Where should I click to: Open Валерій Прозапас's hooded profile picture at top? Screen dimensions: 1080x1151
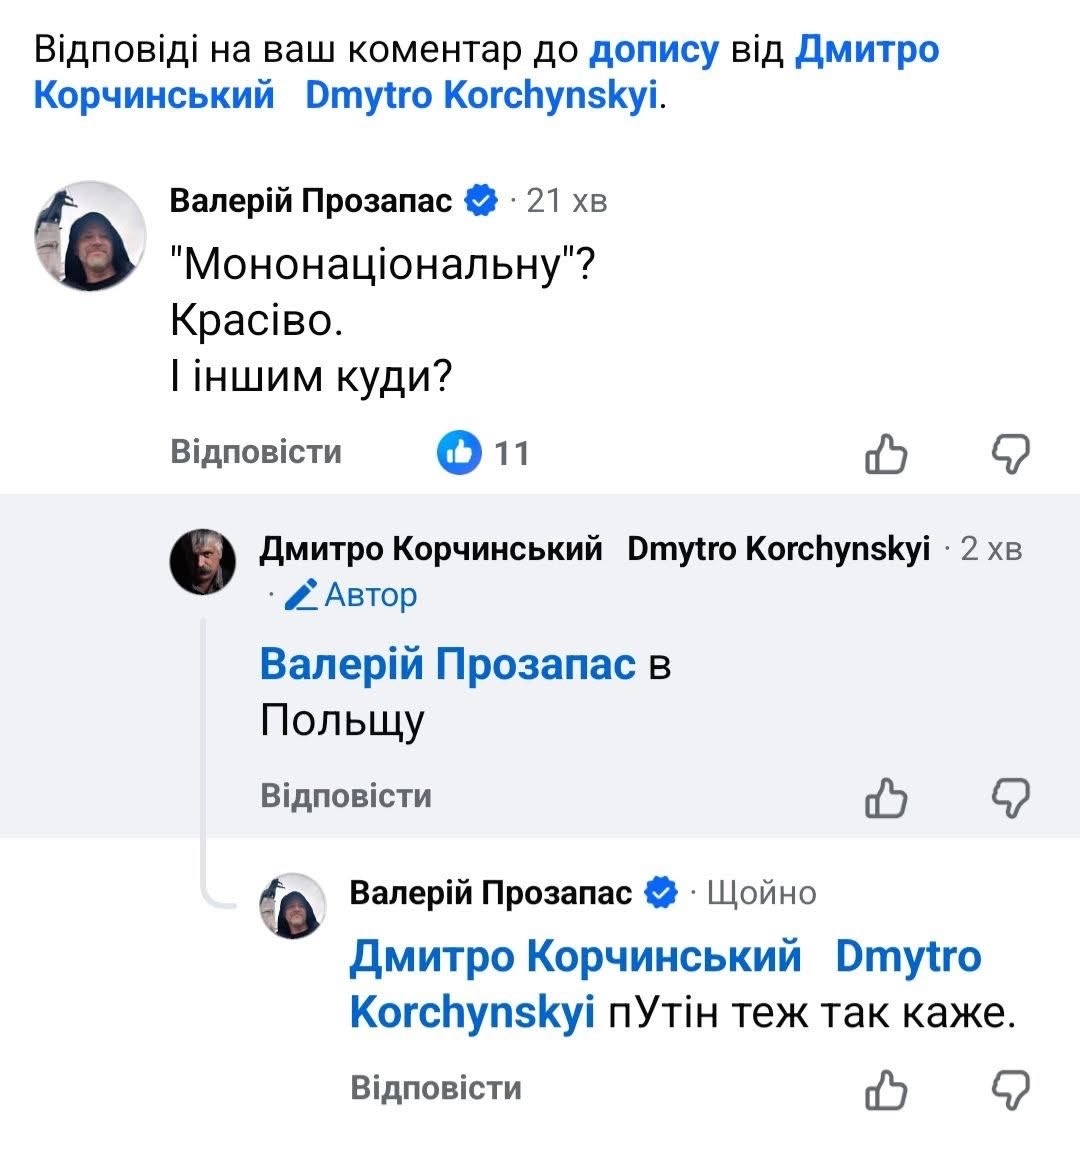tap(91, 236)
